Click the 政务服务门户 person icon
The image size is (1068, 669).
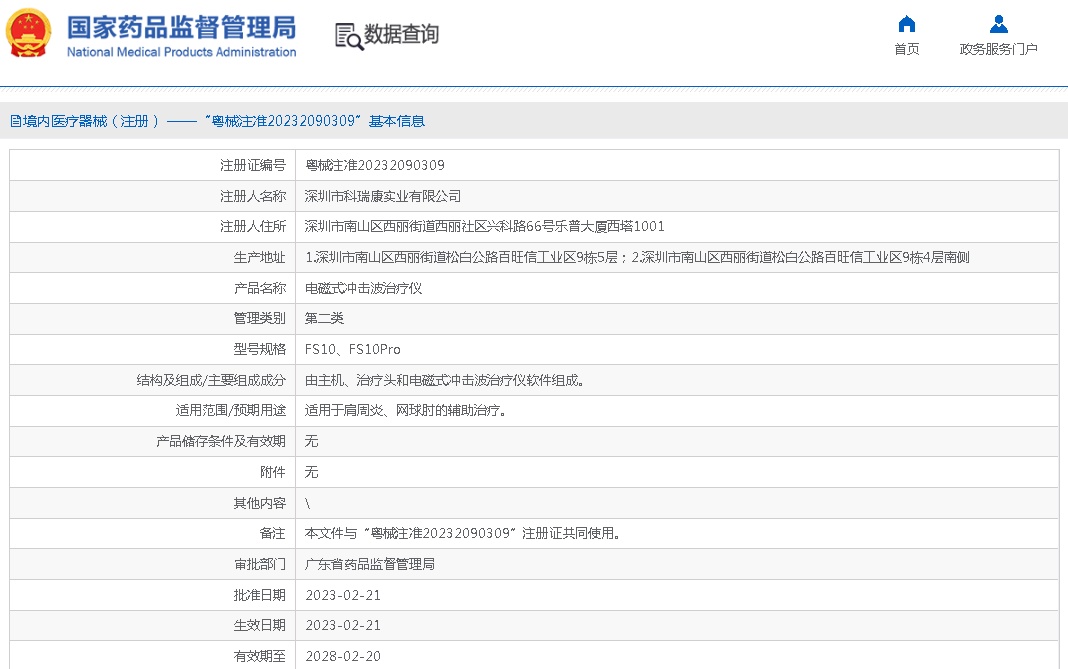point(998,24)
